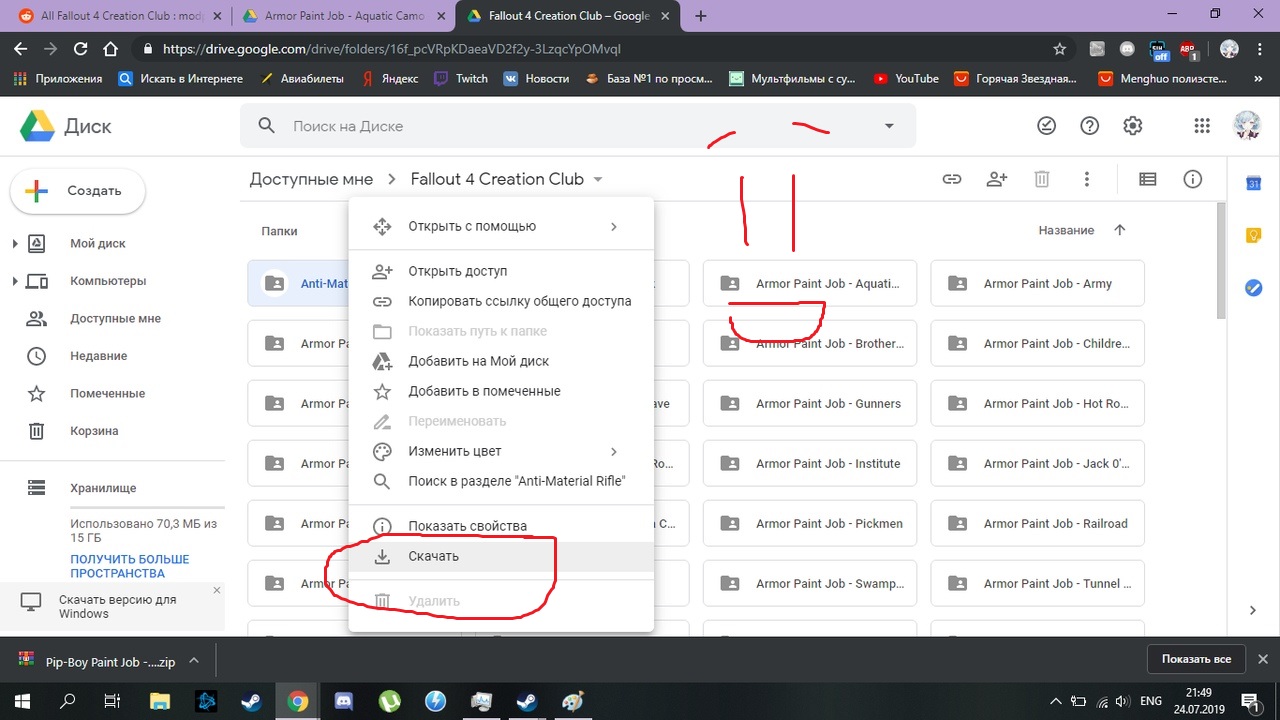
Task: Dismiss the Скачать версию для Windows notice
Action: click(x=217, y=591)
